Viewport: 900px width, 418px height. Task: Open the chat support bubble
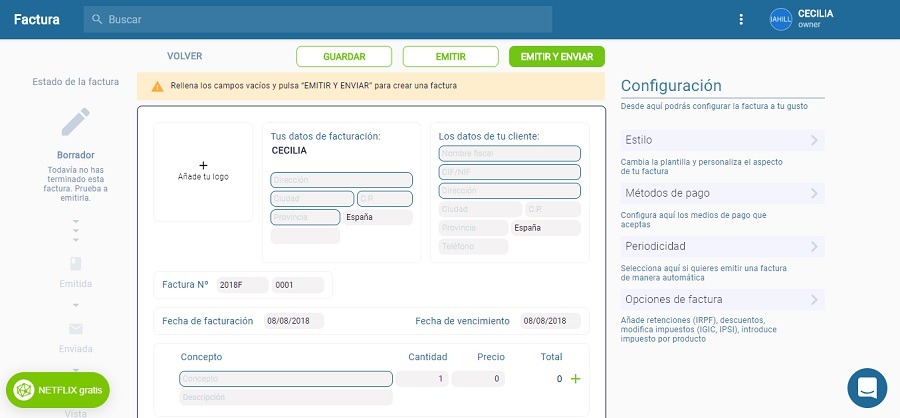[x=867, y=388]
